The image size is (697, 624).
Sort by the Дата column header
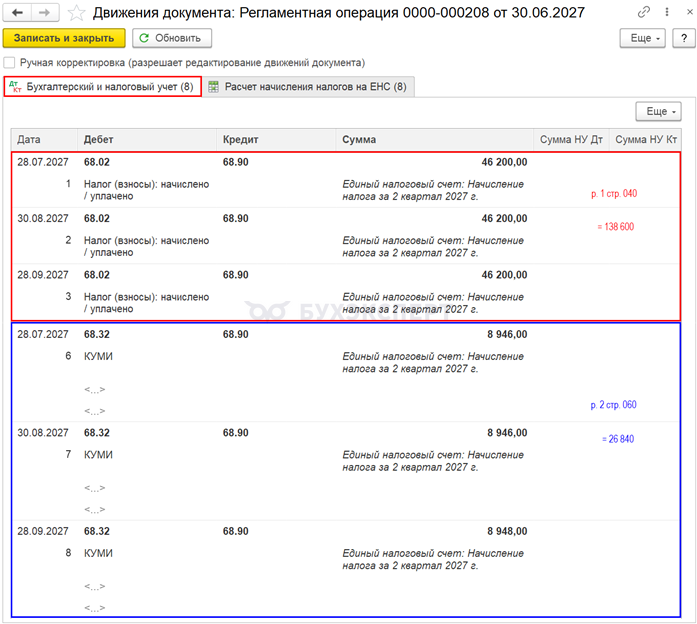pos(44,140)
